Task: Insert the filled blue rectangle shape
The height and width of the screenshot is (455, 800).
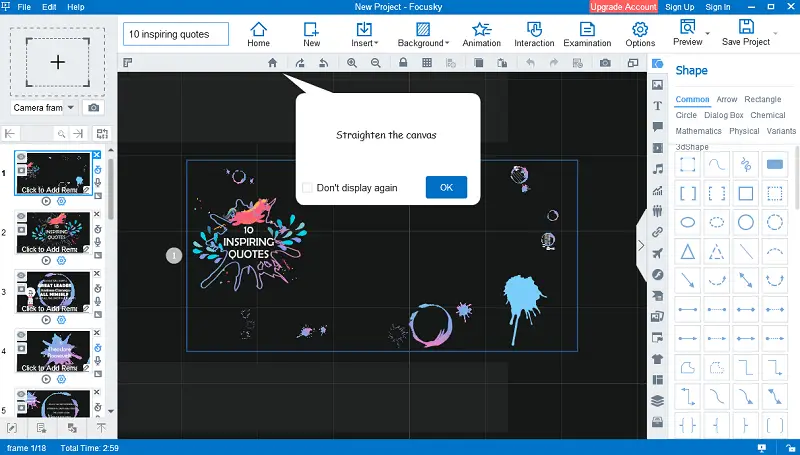Action: (774, 164)
